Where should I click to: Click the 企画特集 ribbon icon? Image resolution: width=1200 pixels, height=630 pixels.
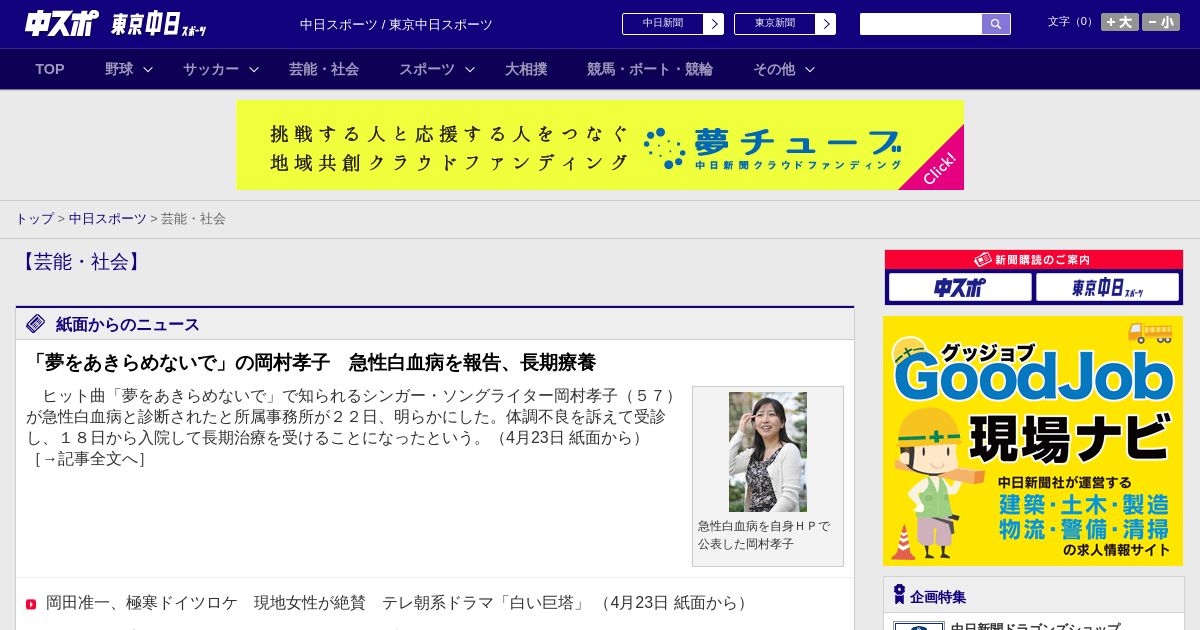coord(899,595)
